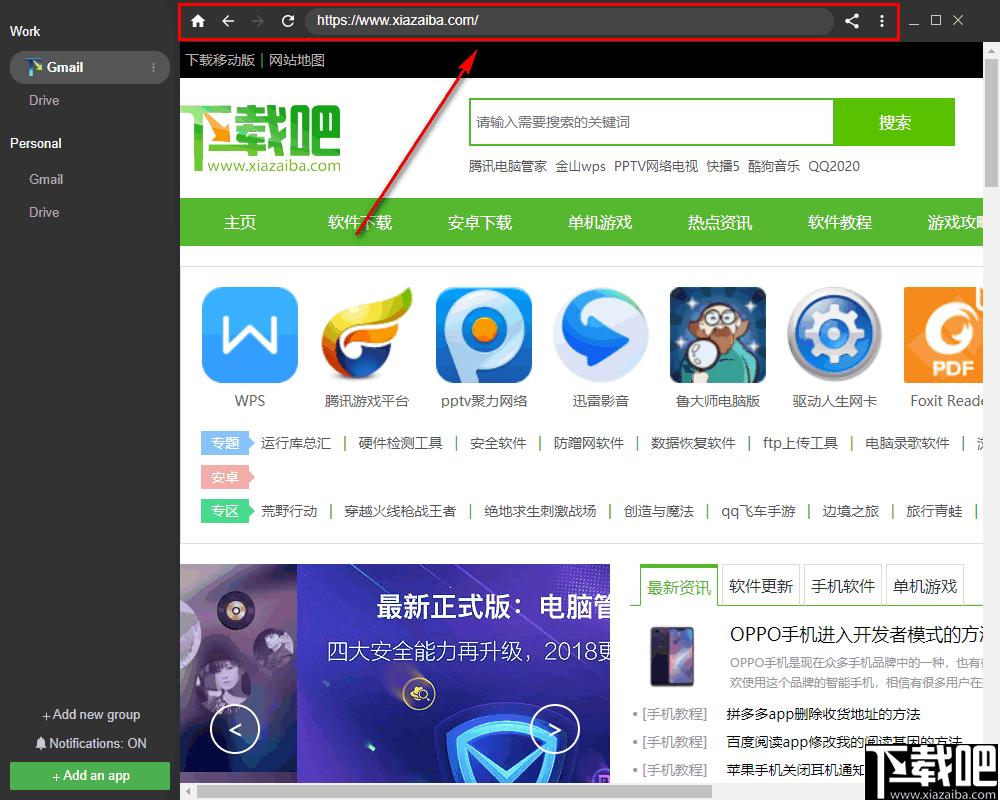Show next banner slide with right arrow
The width and height of the screenshot is (1000, 800).
point(555,729)
